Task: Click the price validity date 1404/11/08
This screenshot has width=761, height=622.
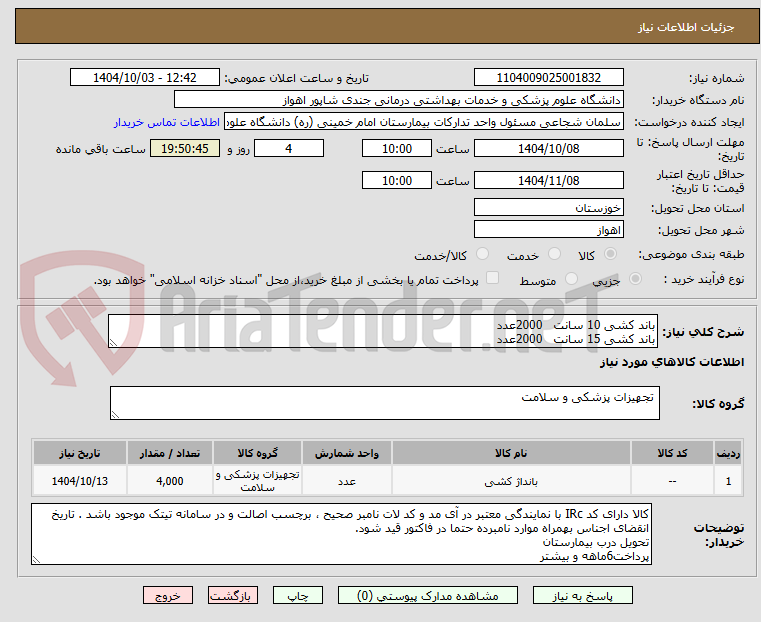Action: pos(548,180)
